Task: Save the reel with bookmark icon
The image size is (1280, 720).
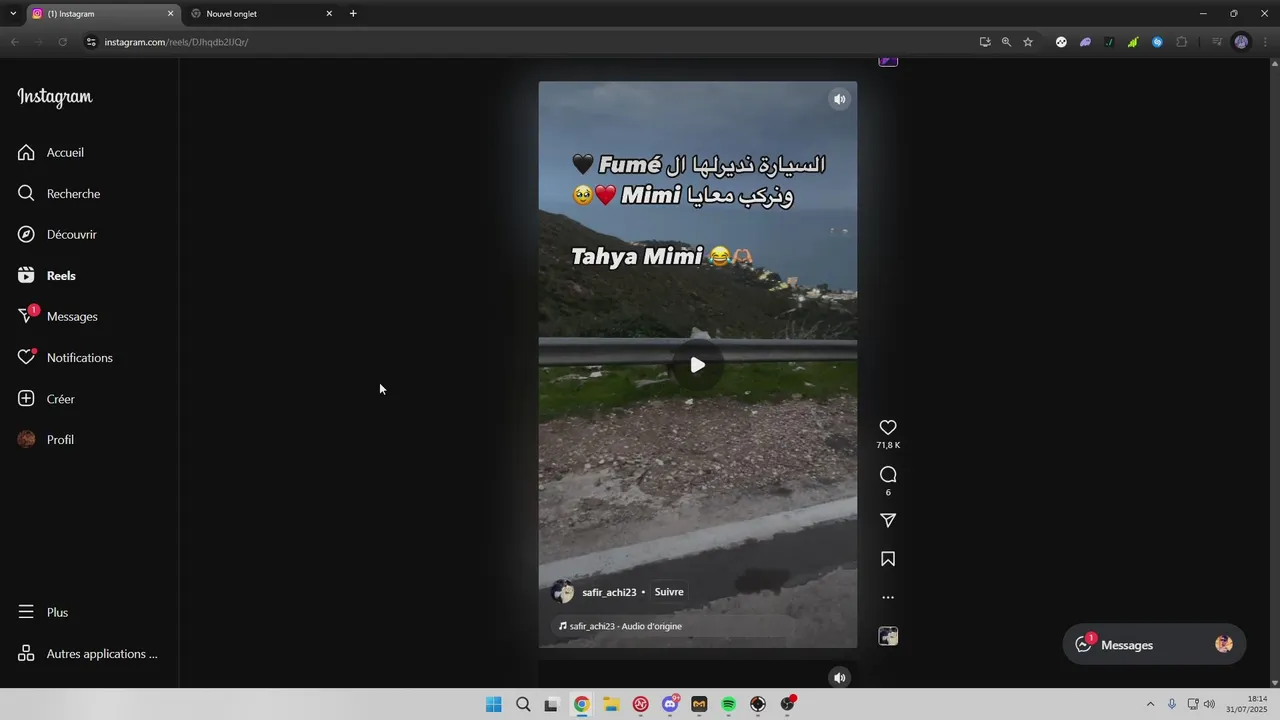Action: pyautogui.click(x=888, y=559)
